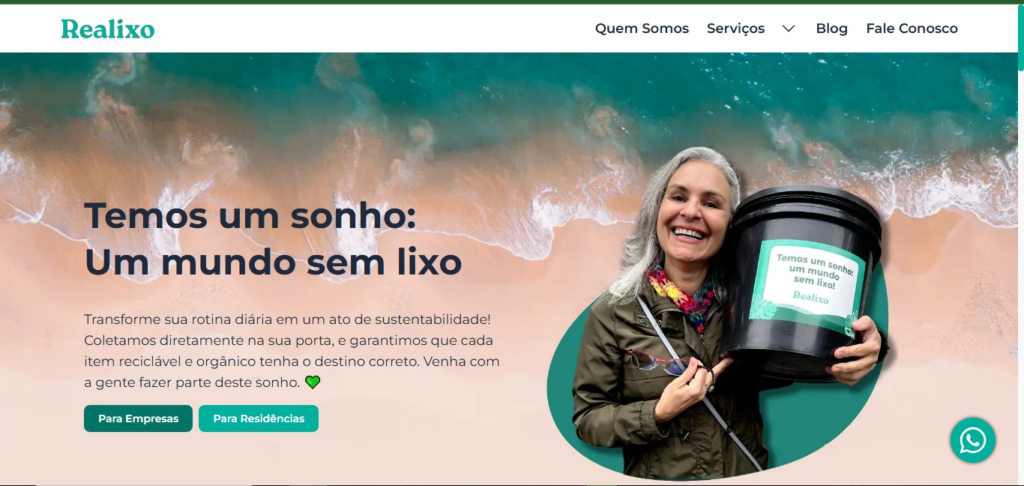Image resolution: width=1024 pixels, height=486 pixels.
Task: Click the green heart emoji
Action: coord(313,382)
